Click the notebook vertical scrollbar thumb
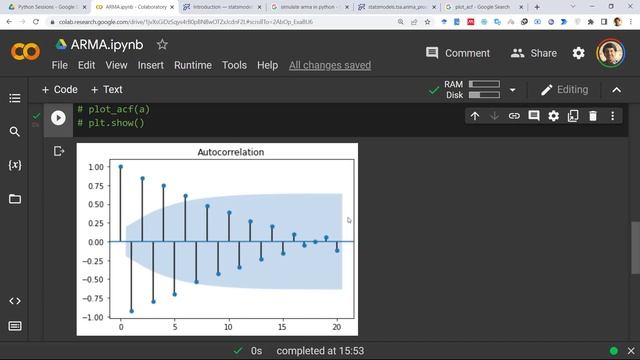This screenshot has height=360, width=640. (635, 248)
